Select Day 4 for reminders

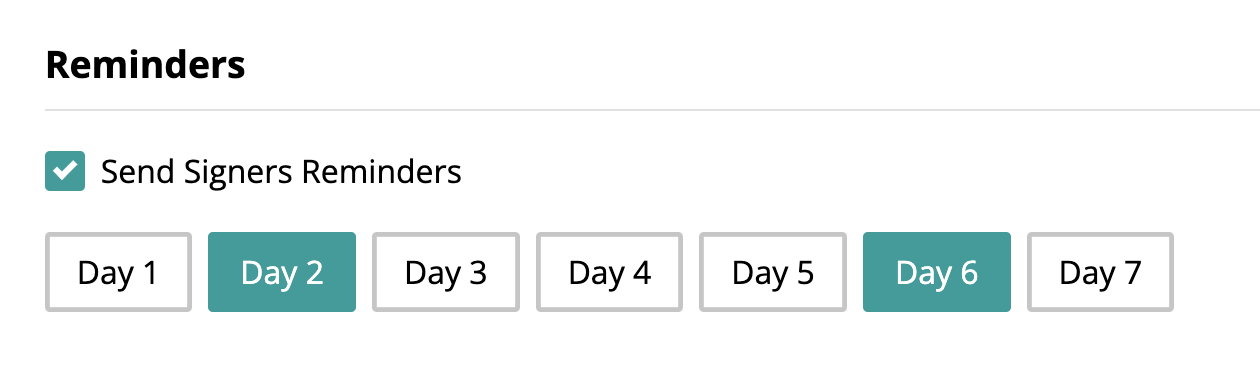pyautogui.click(x=609, y=272)
